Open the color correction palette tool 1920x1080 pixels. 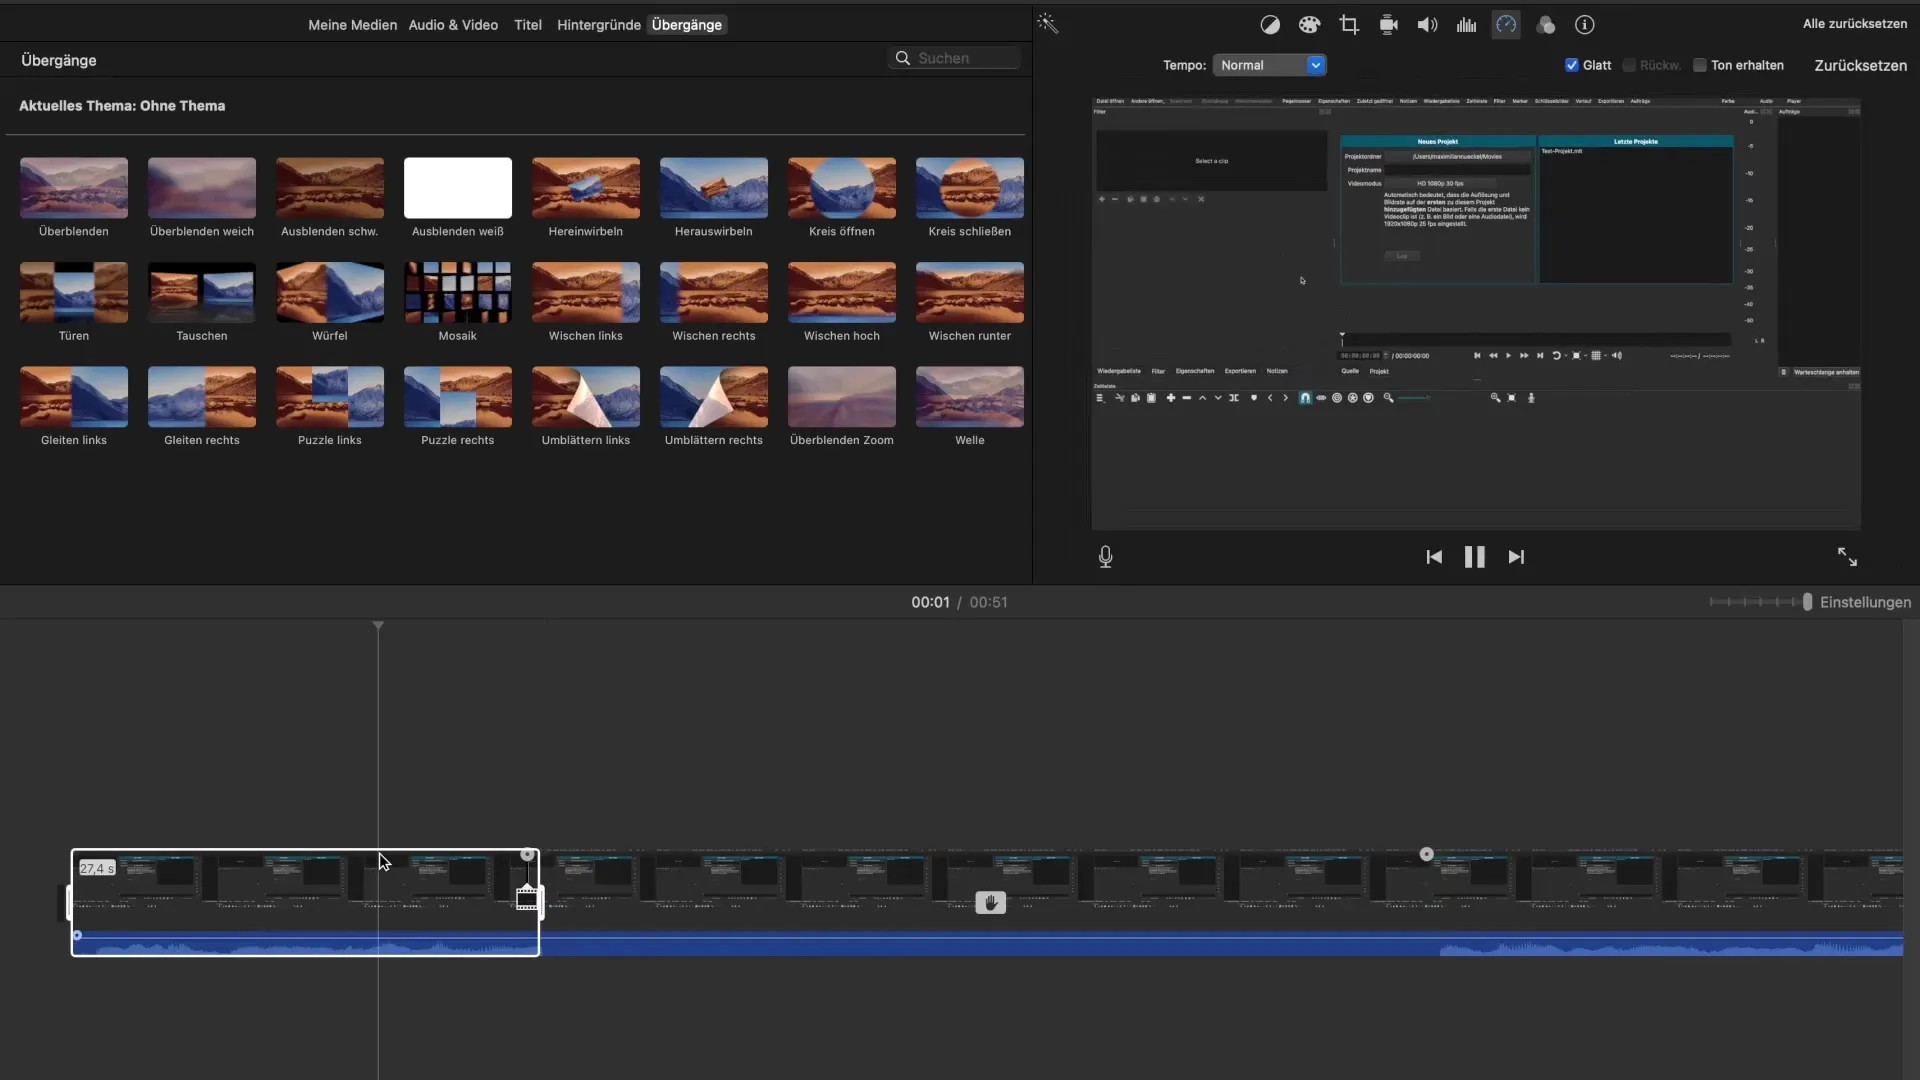pos(1309,25)
